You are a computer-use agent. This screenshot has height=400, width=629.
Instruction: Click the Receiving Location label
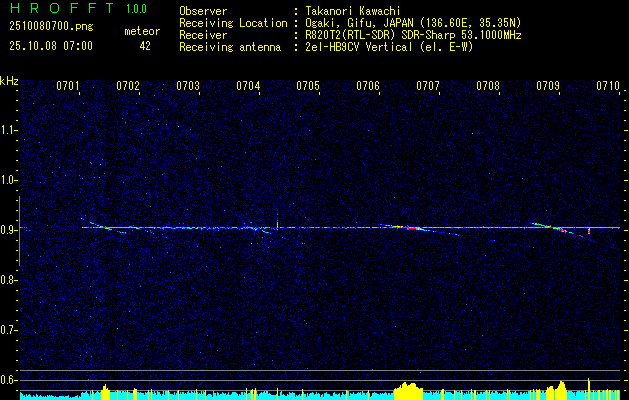233,23
